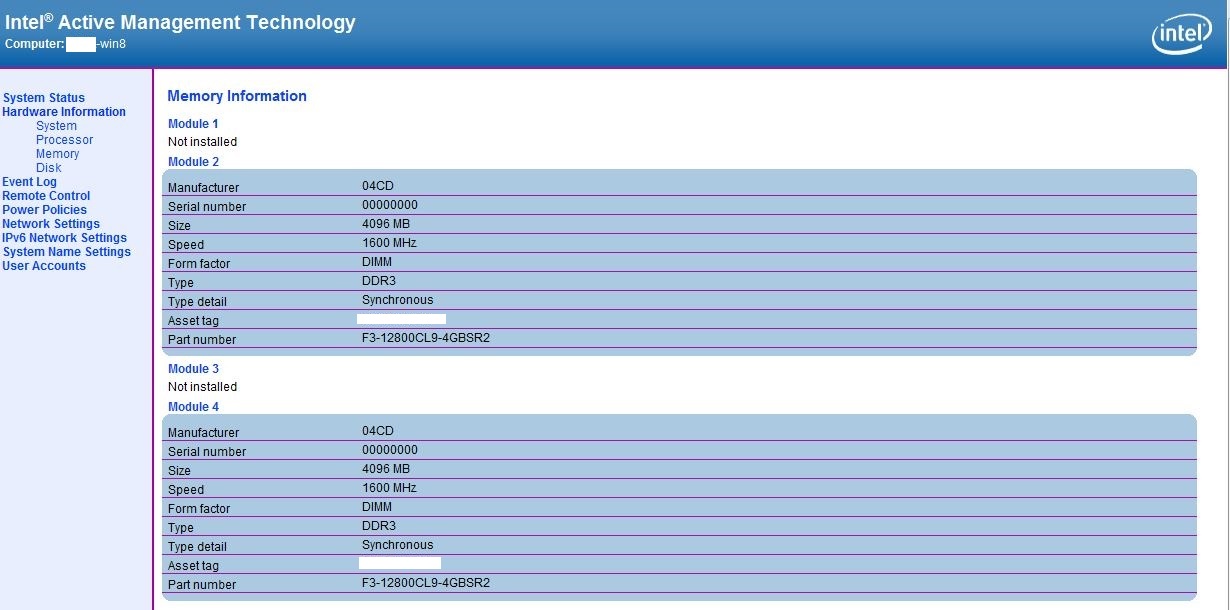The height and width of the screenshot is (610, 1230).
Task: Select System under Hardware Information
Action: click(56, 126)
